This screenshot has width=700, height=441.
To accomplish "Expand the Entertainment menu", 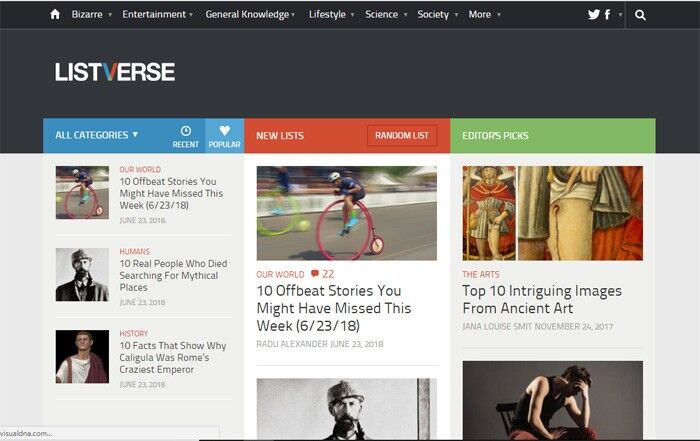I will tap(158, 14).
